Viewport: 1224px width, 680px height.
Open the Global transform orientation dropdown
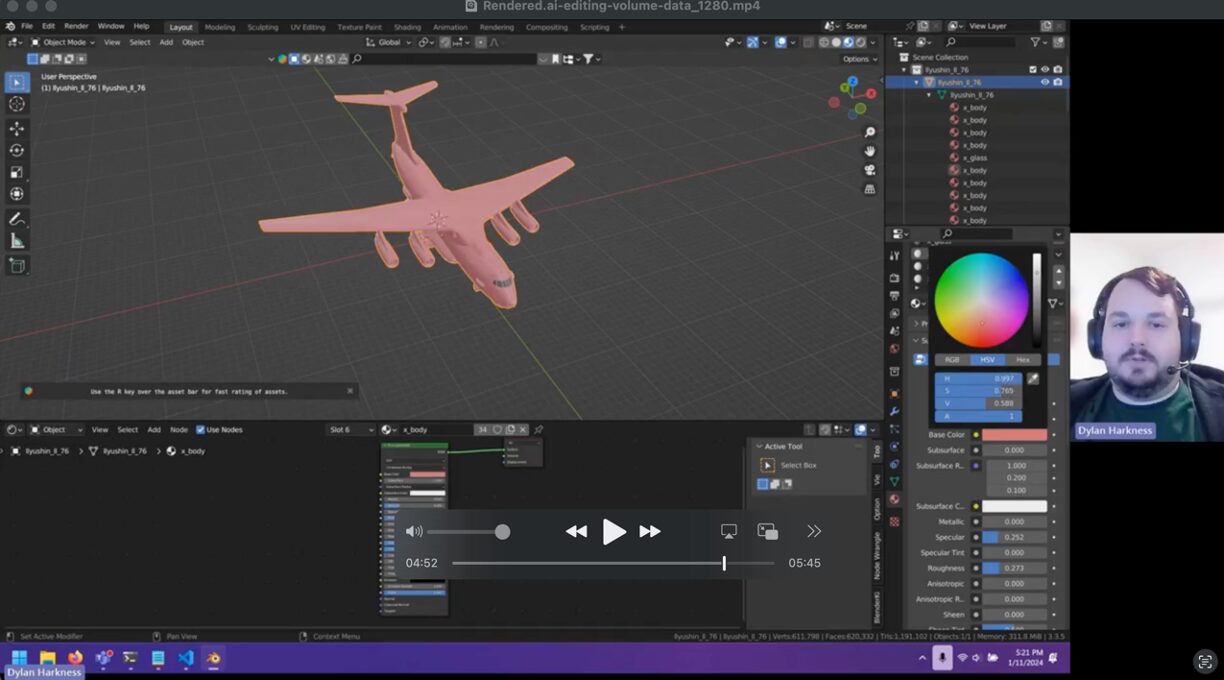click(388, 42)
